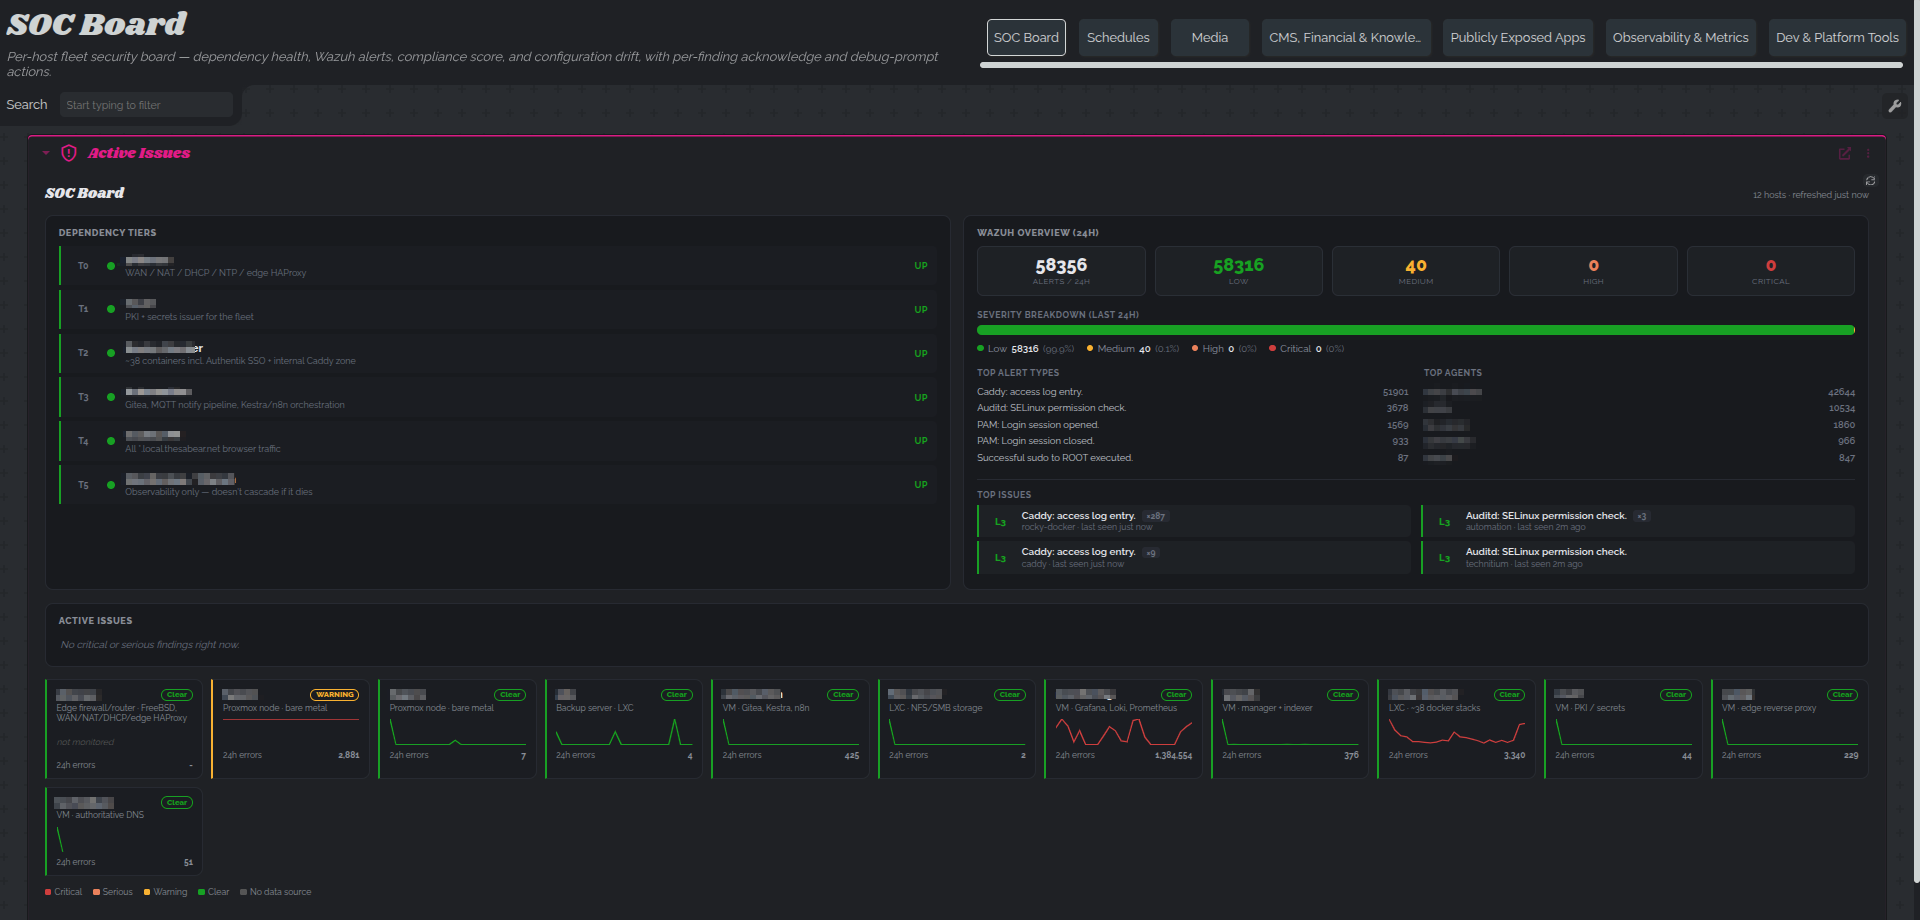The image size is (1920, 920).
Task: Open Observability & Metrics tab
Action: coord(1681,38)
